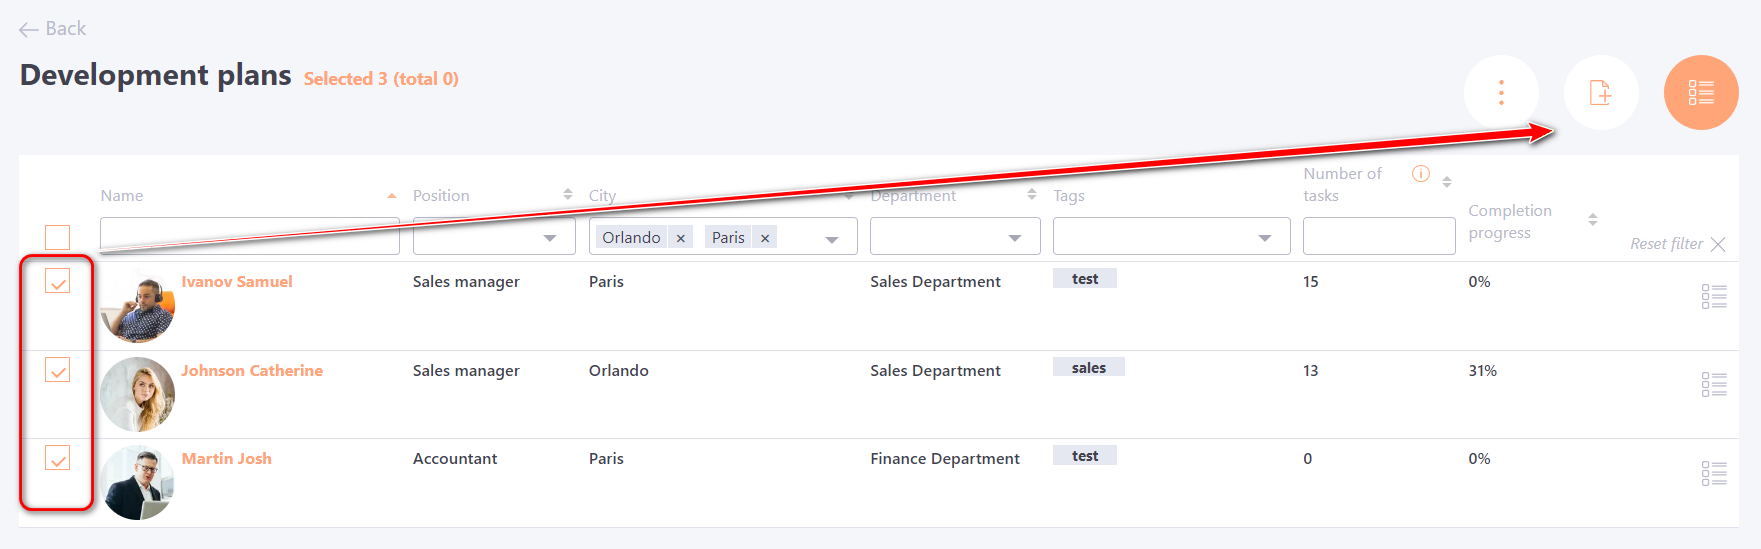Image resolution: width=1761 pixels, height=549 pixels.
Task: Click the info icon beside Number of tasks
Action: pyautogui.click(x=1420, y=174)
